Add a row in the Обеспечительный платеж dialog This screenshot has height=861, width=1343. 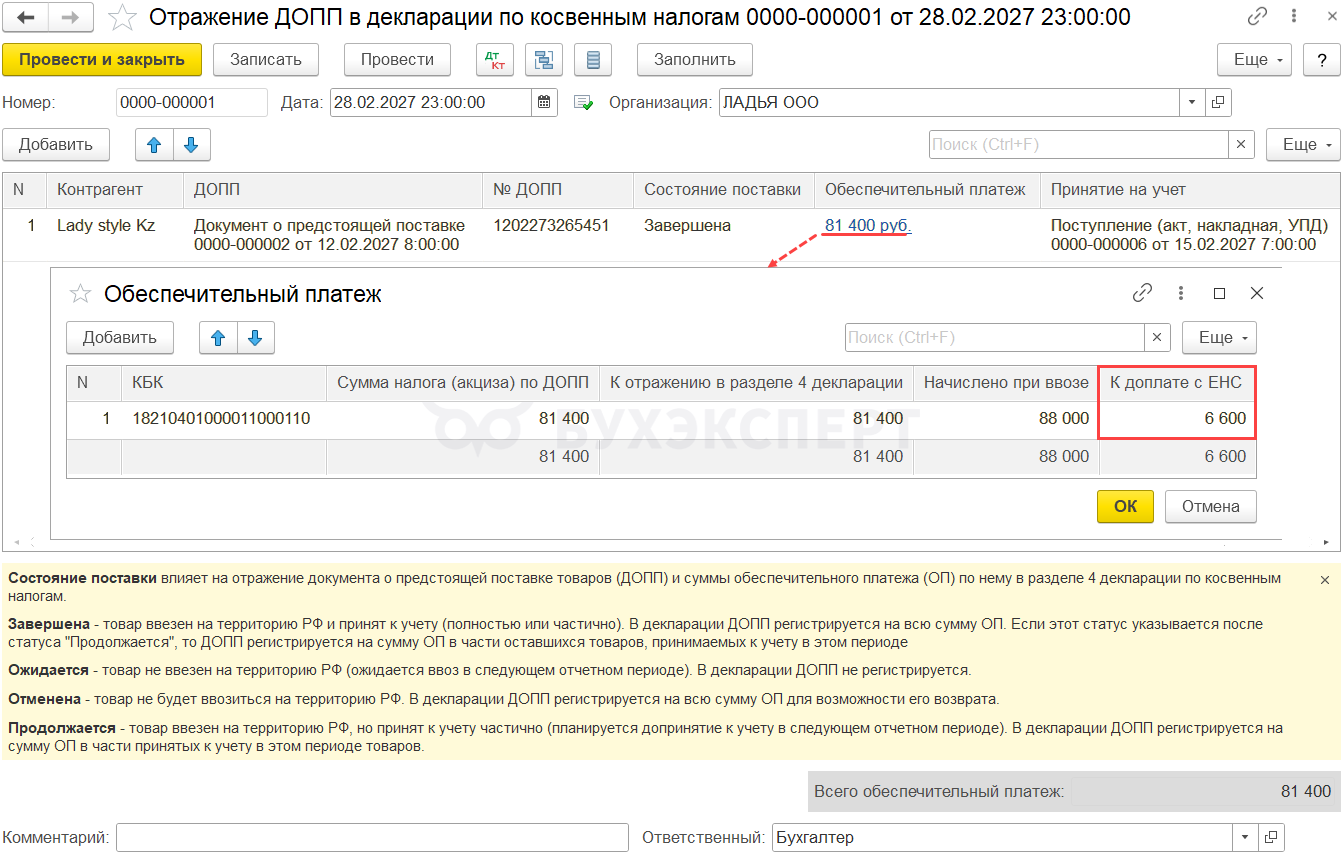pos(120,338)
